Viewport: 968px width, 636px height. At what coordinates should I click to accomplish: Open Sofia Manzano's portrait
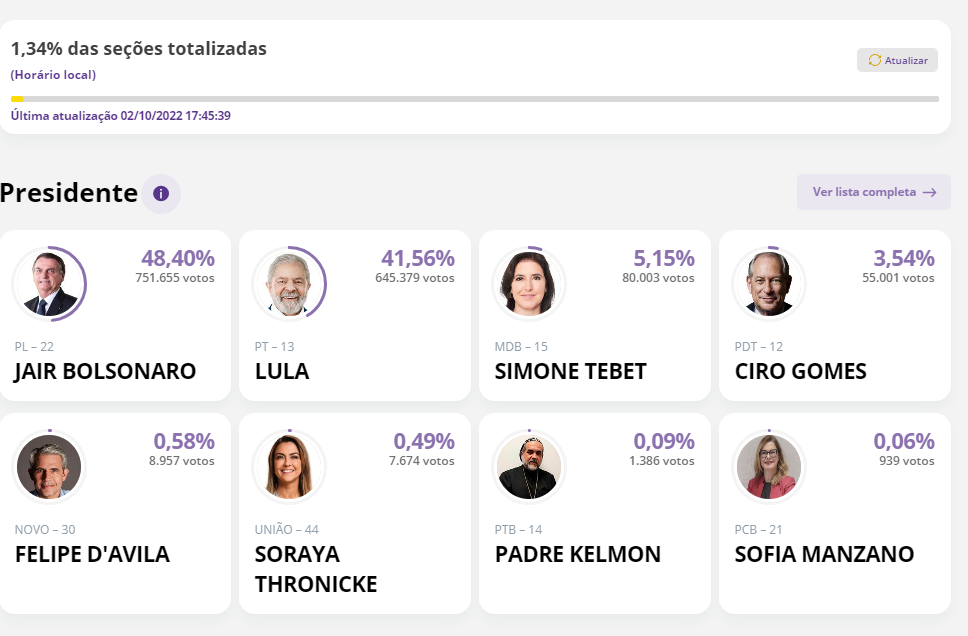point(769,467)
